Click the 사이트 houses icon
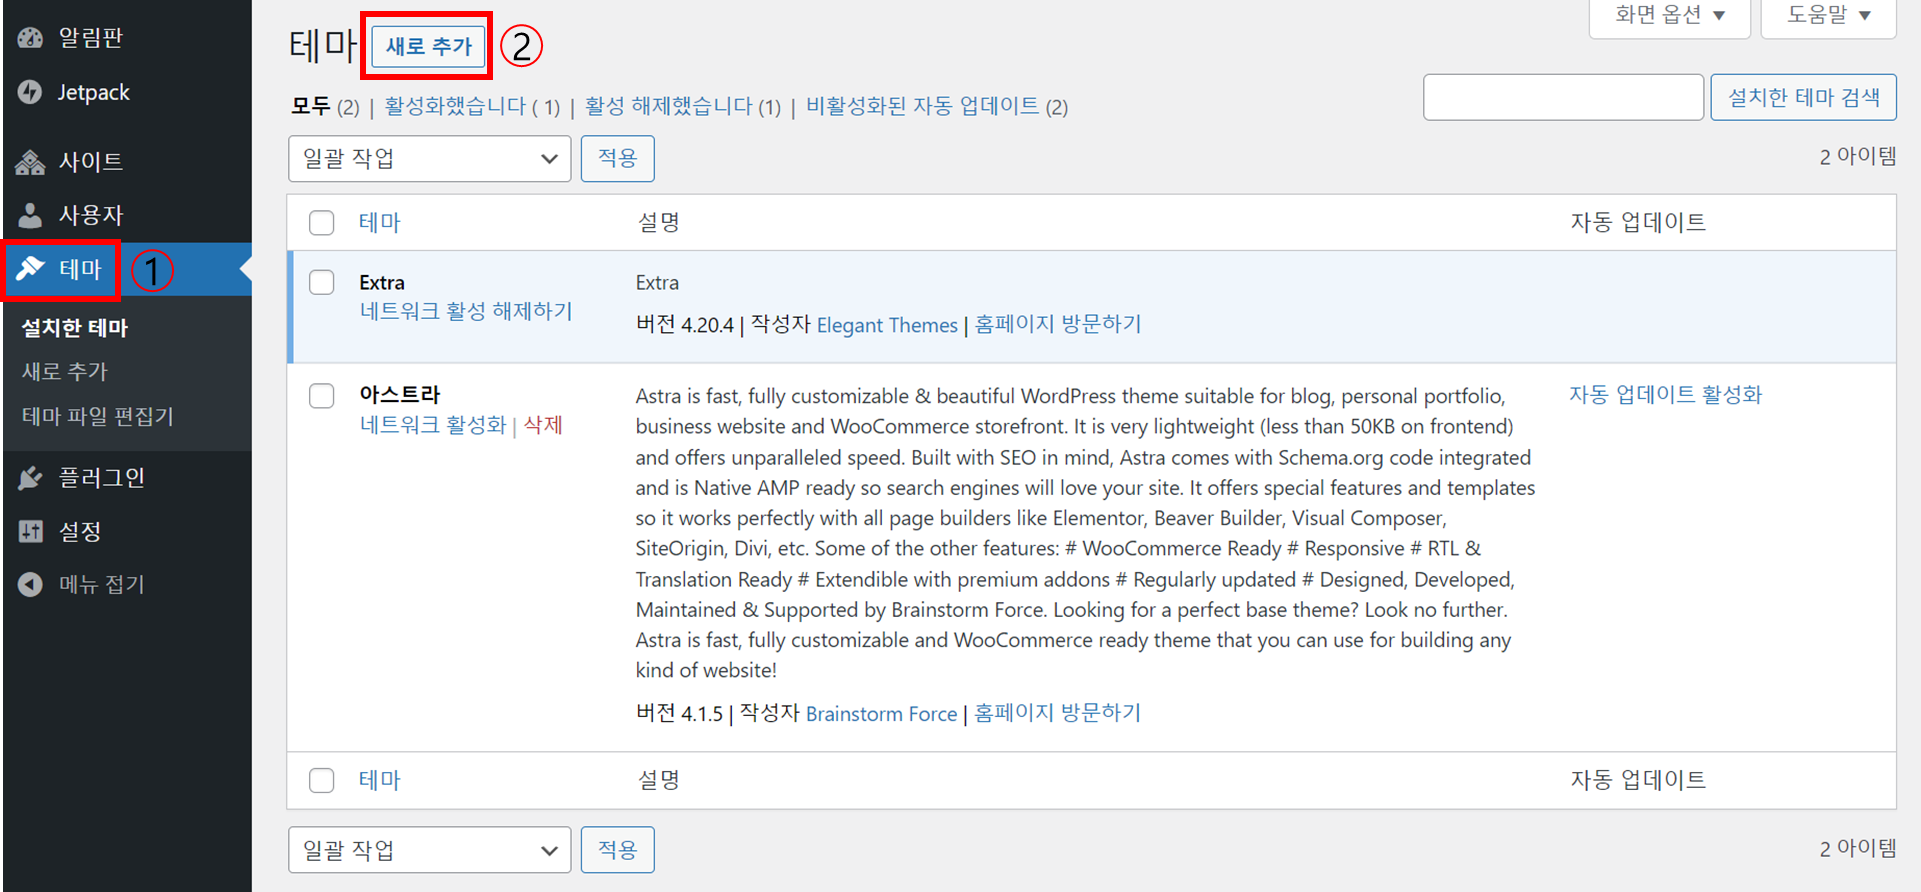 [30, 161]
